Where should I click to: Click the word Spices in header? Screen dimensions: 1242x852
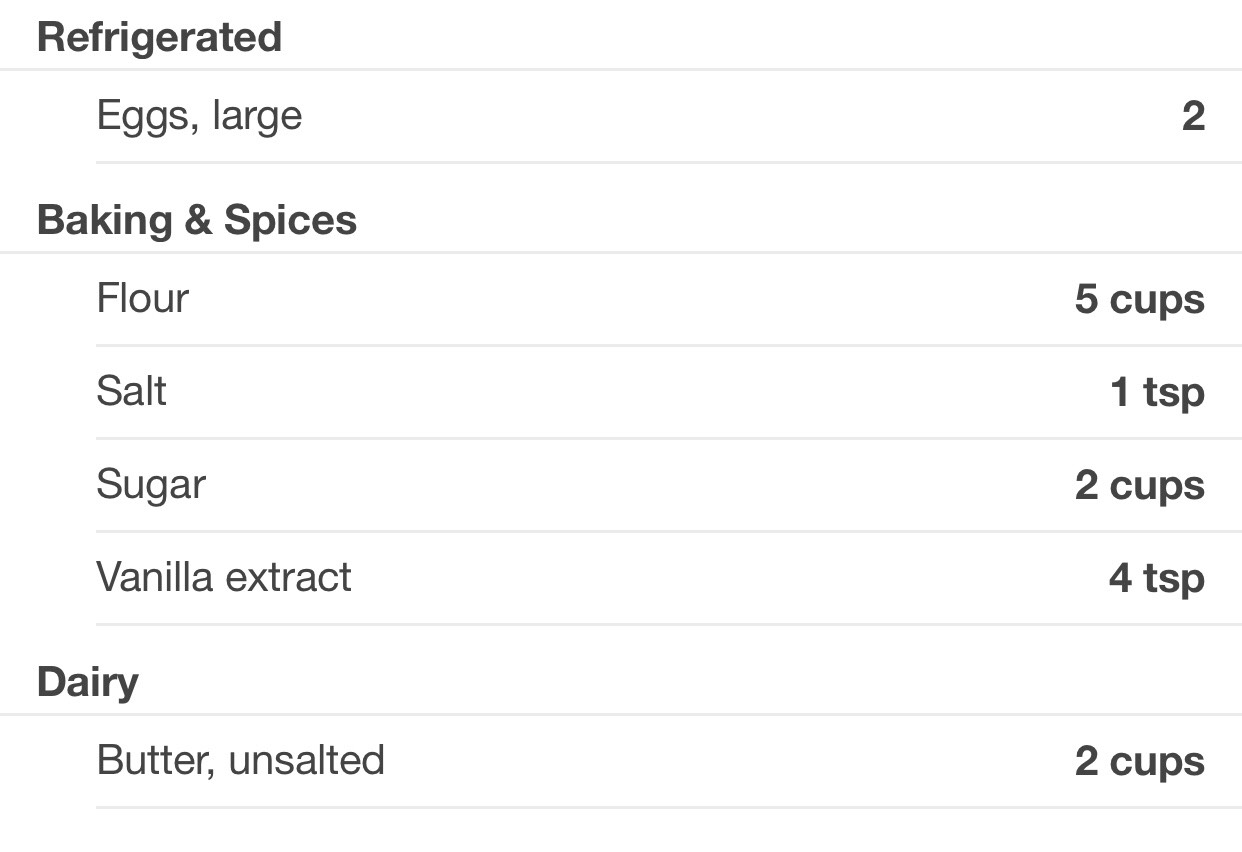[290, 221]
